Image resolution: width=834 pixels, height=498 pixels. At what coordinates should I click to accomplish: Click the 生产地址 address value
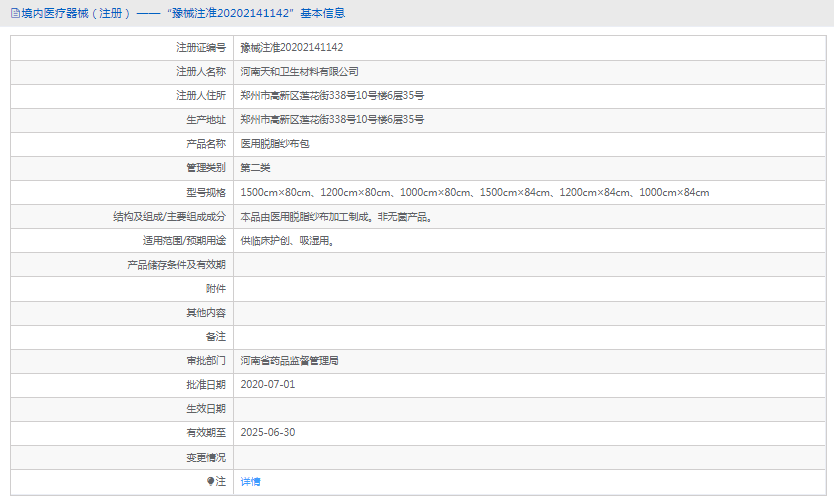pyautogui.click(x=332, y=120)
